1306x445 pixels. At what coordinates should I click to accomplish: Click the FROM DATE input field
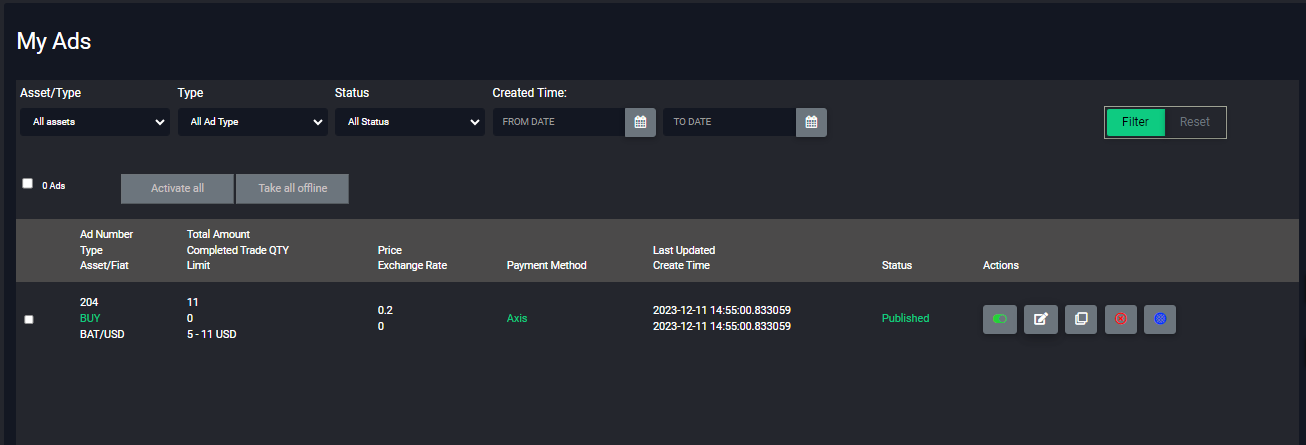click(559, 122)
